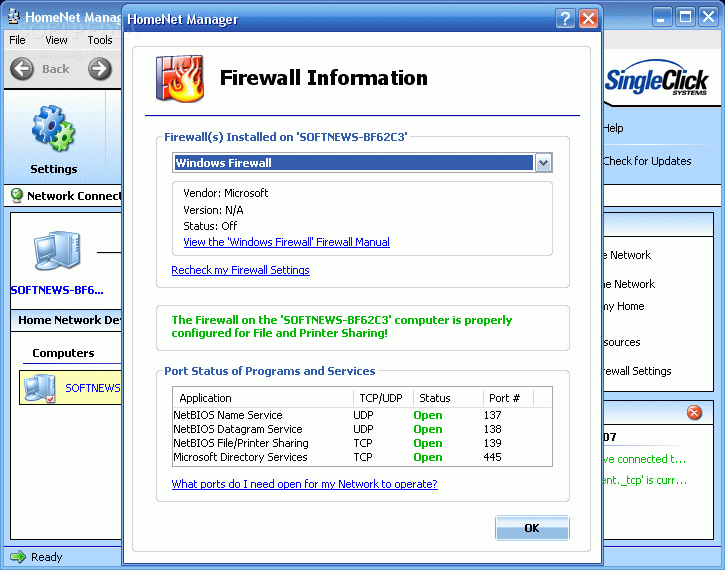Click the Forward arrow icon in main window

(x=100, y=69)
